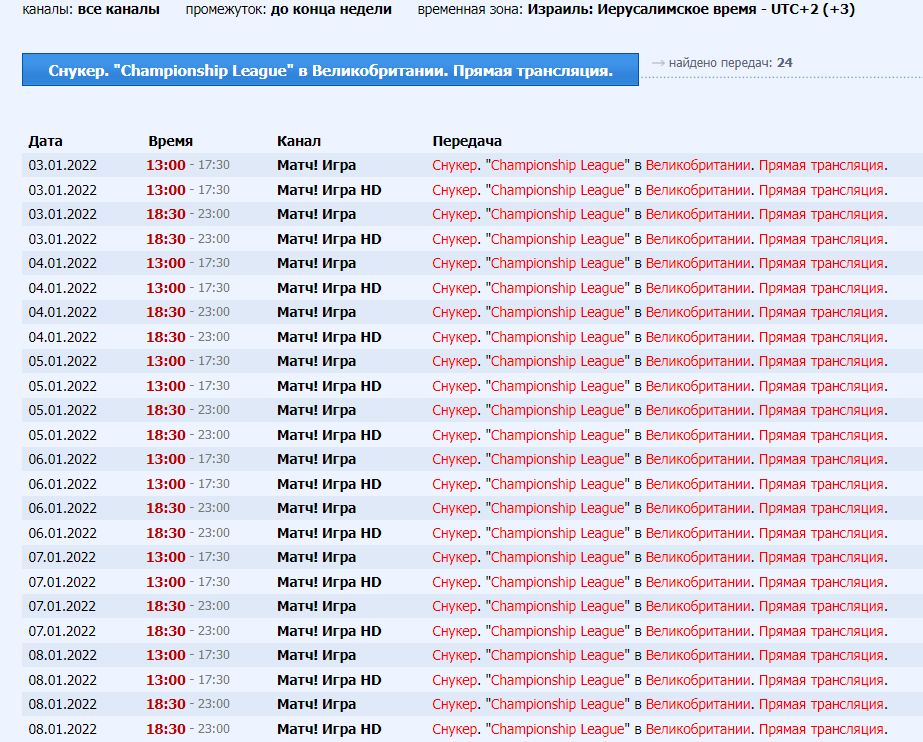Click the date in the first 04.01.2022 row

pos(62,263)
